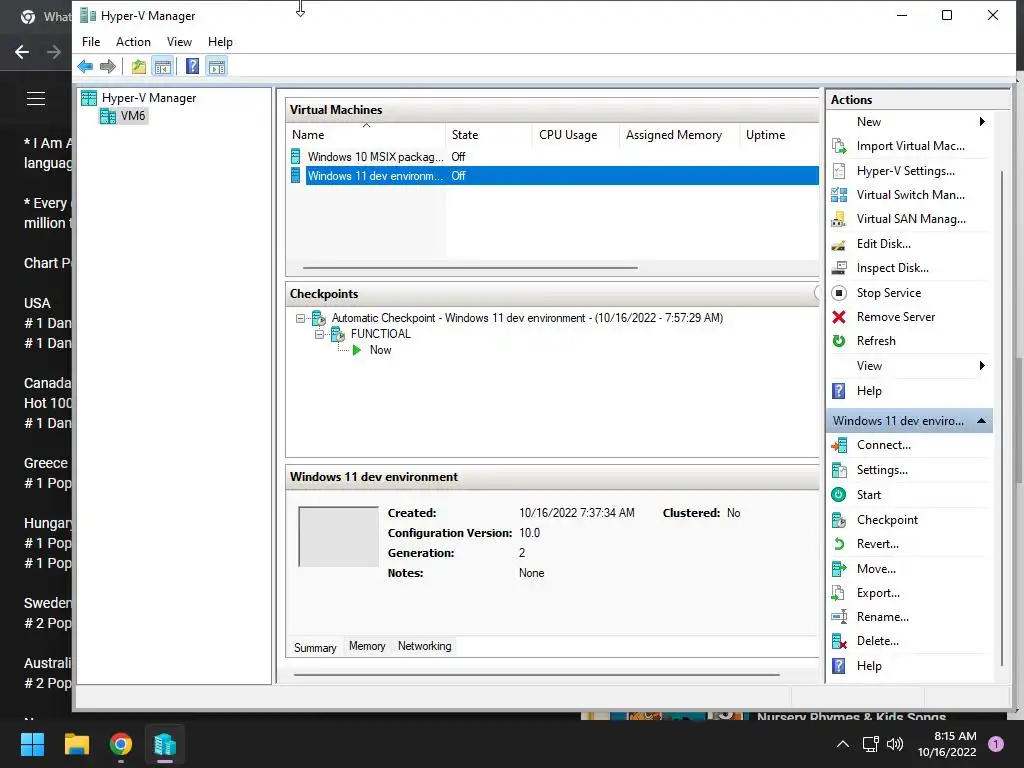The image size is (1024, 768).
Task: Click the Actions pane vertical scrollbar
Action: coord(1001,418)
